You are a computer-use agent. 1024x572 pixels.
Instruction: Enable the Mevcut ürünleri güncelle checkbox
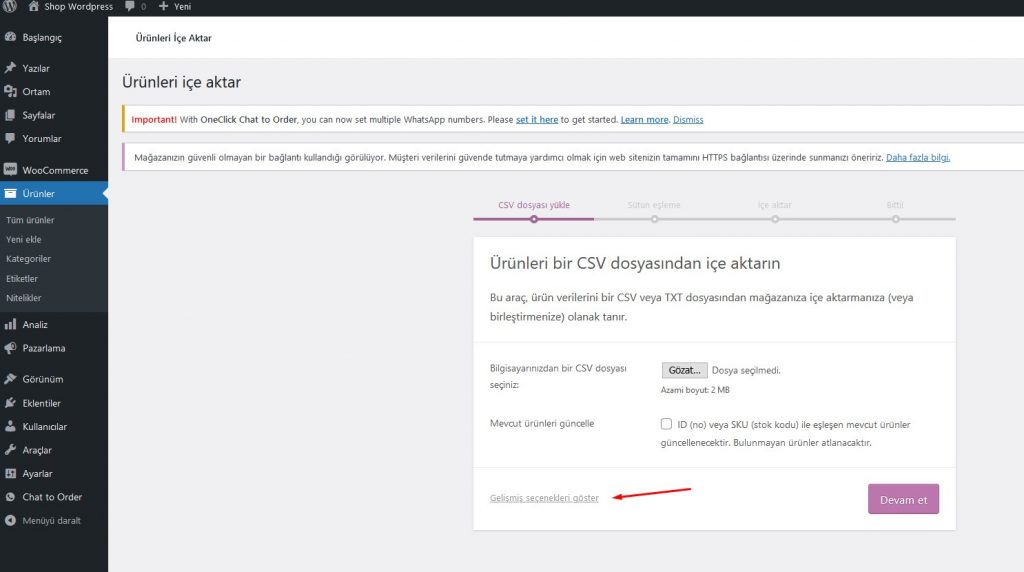click(666, 424)
